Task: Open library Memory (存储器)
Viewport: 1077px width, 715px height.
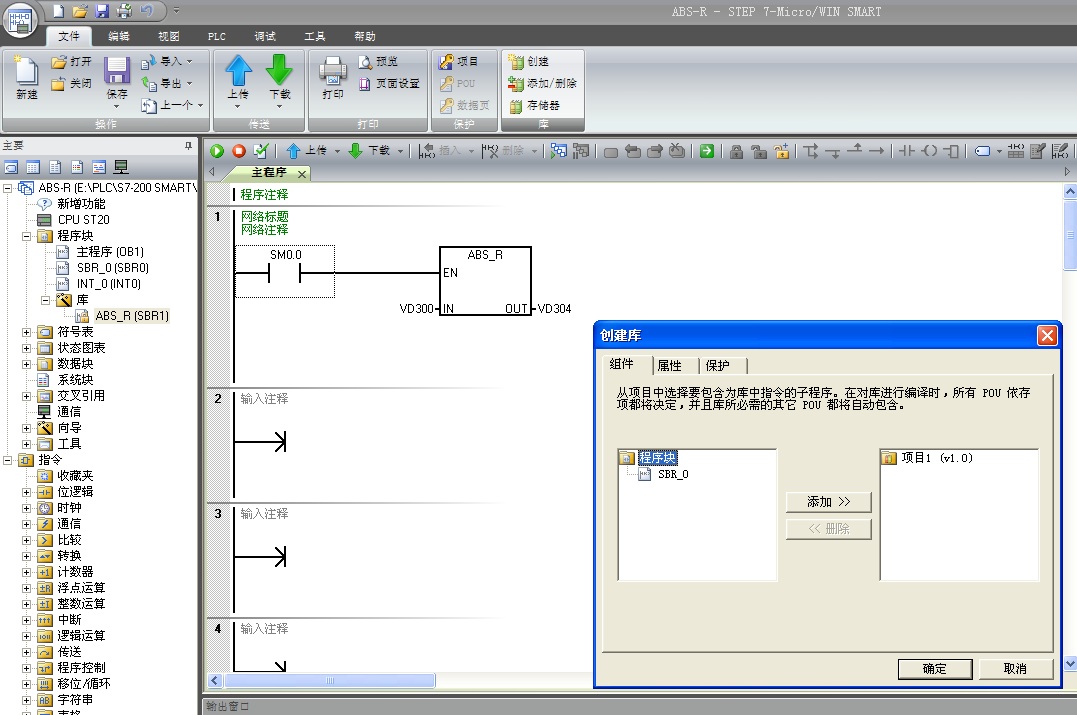Action: point(534,105)
